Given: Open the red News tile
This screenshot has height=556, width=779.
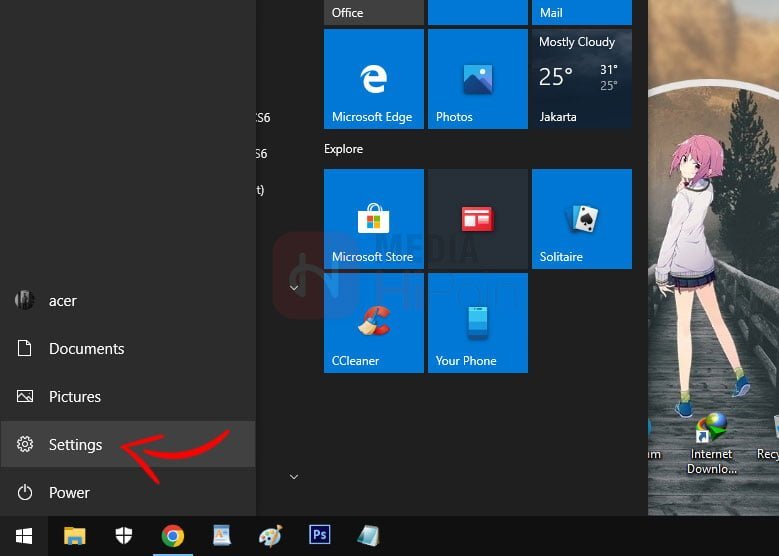Looking at the screenshot, I should coord(477,219).
